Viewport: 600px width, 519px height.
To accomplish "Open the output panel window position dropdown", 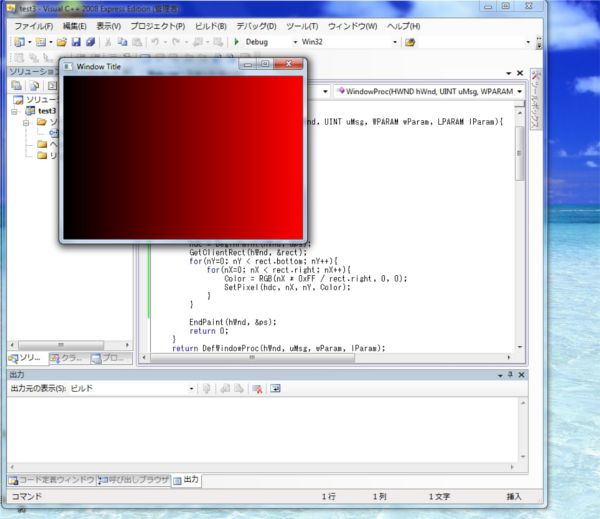I will click(x=500, y=375).
